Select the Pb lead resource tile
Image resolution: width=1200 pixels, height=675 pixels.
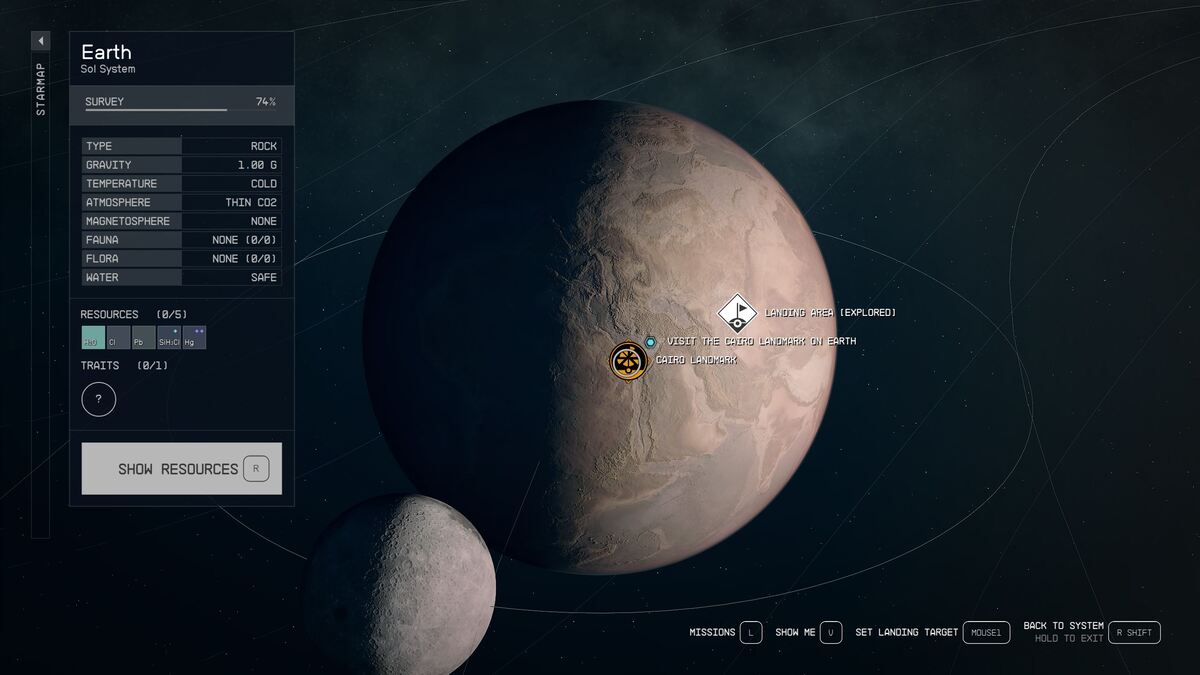(x=143, y=338)
